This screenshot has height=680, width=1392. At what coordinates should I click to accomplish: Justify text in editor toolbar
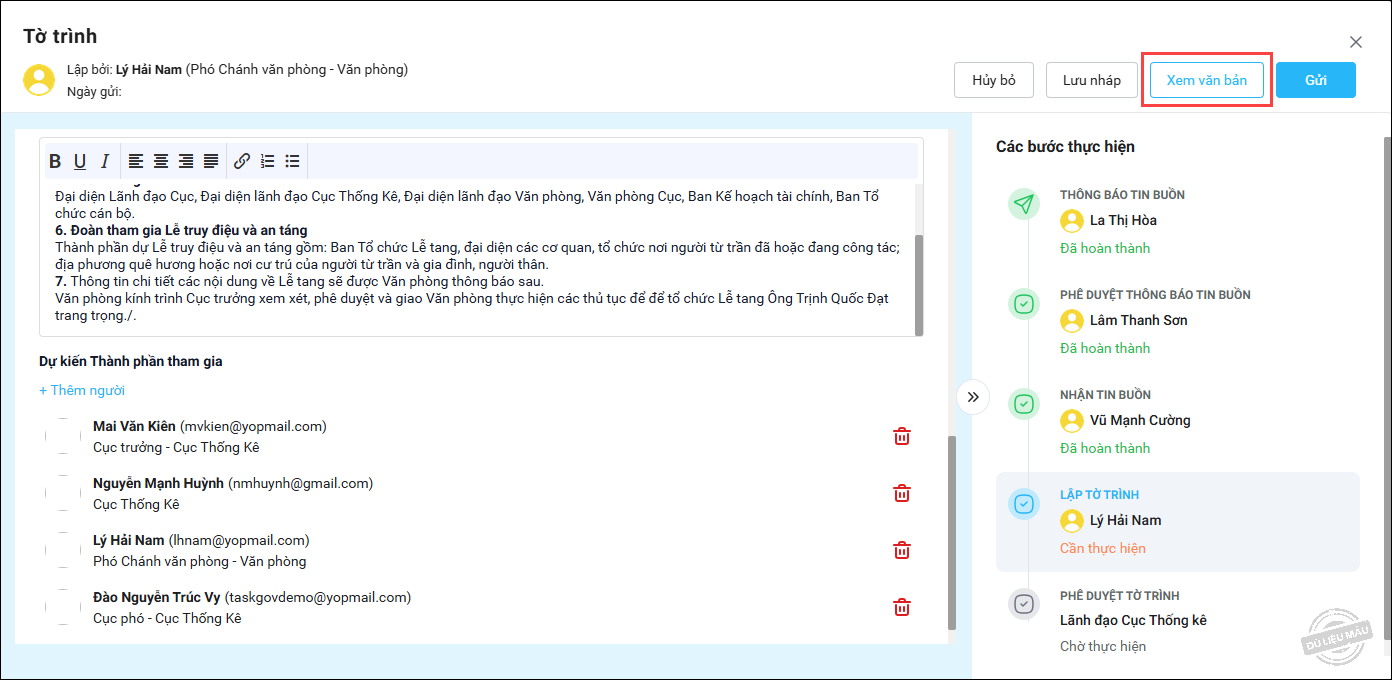(x=211, y=161)
